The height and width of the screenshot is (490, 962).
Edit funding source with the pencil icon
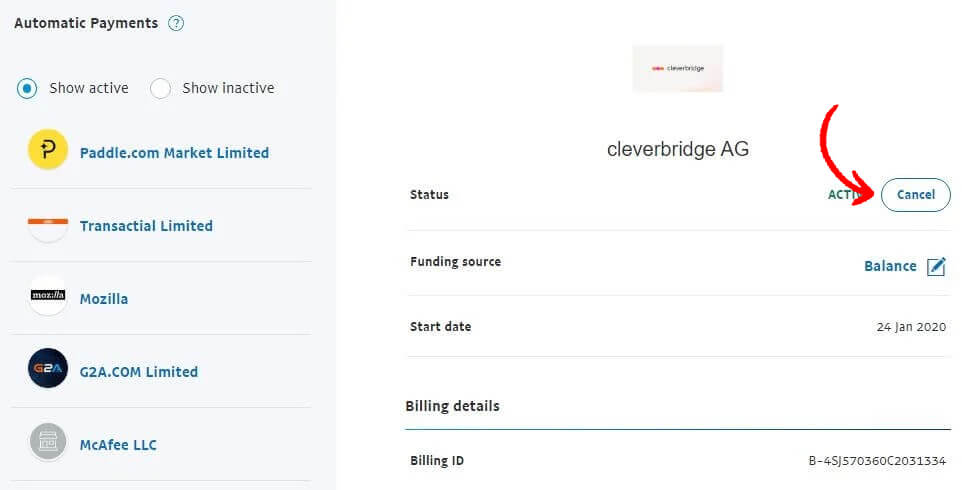tap(936, 266)
